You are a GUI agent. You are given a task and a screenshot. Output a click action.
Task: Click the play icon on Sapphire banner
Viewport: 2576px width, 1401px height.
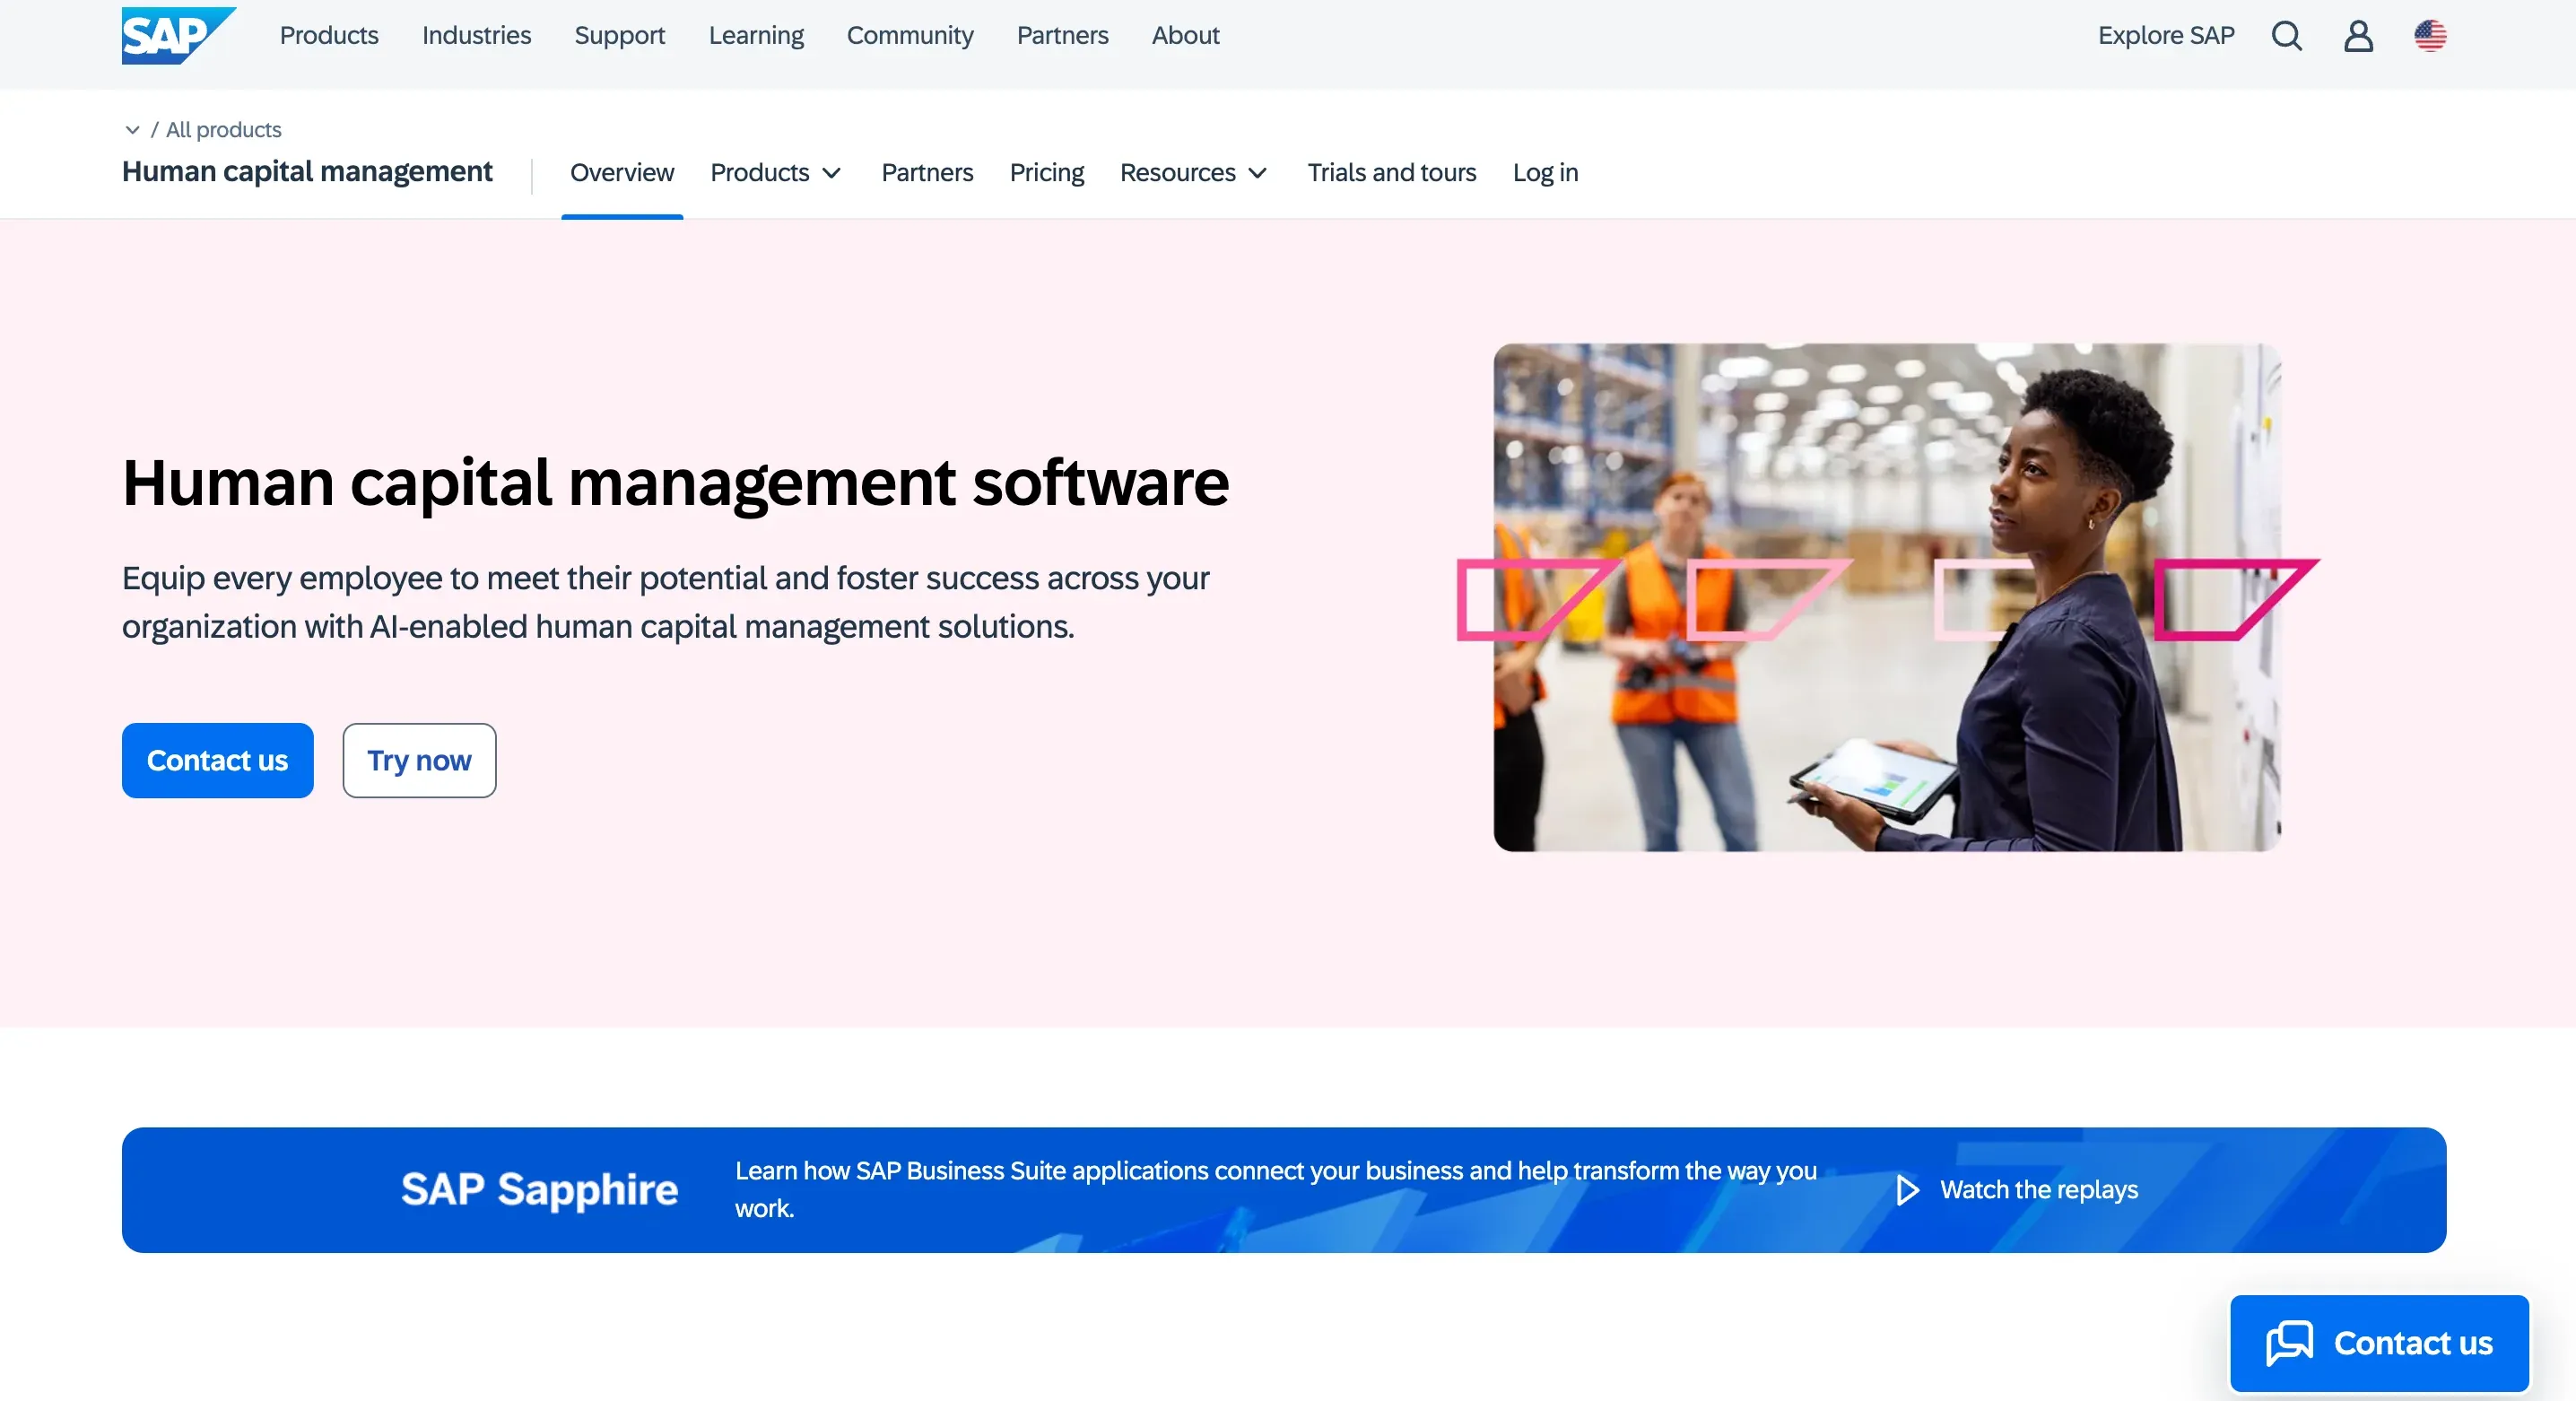(x=1907, y=1190)
